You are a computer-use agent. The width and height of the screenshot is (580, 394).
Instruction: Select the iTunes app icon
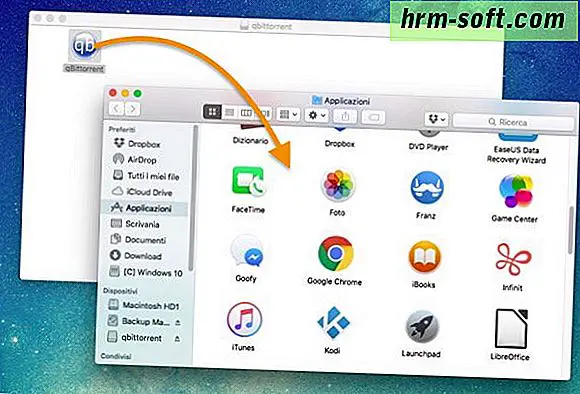244,320
